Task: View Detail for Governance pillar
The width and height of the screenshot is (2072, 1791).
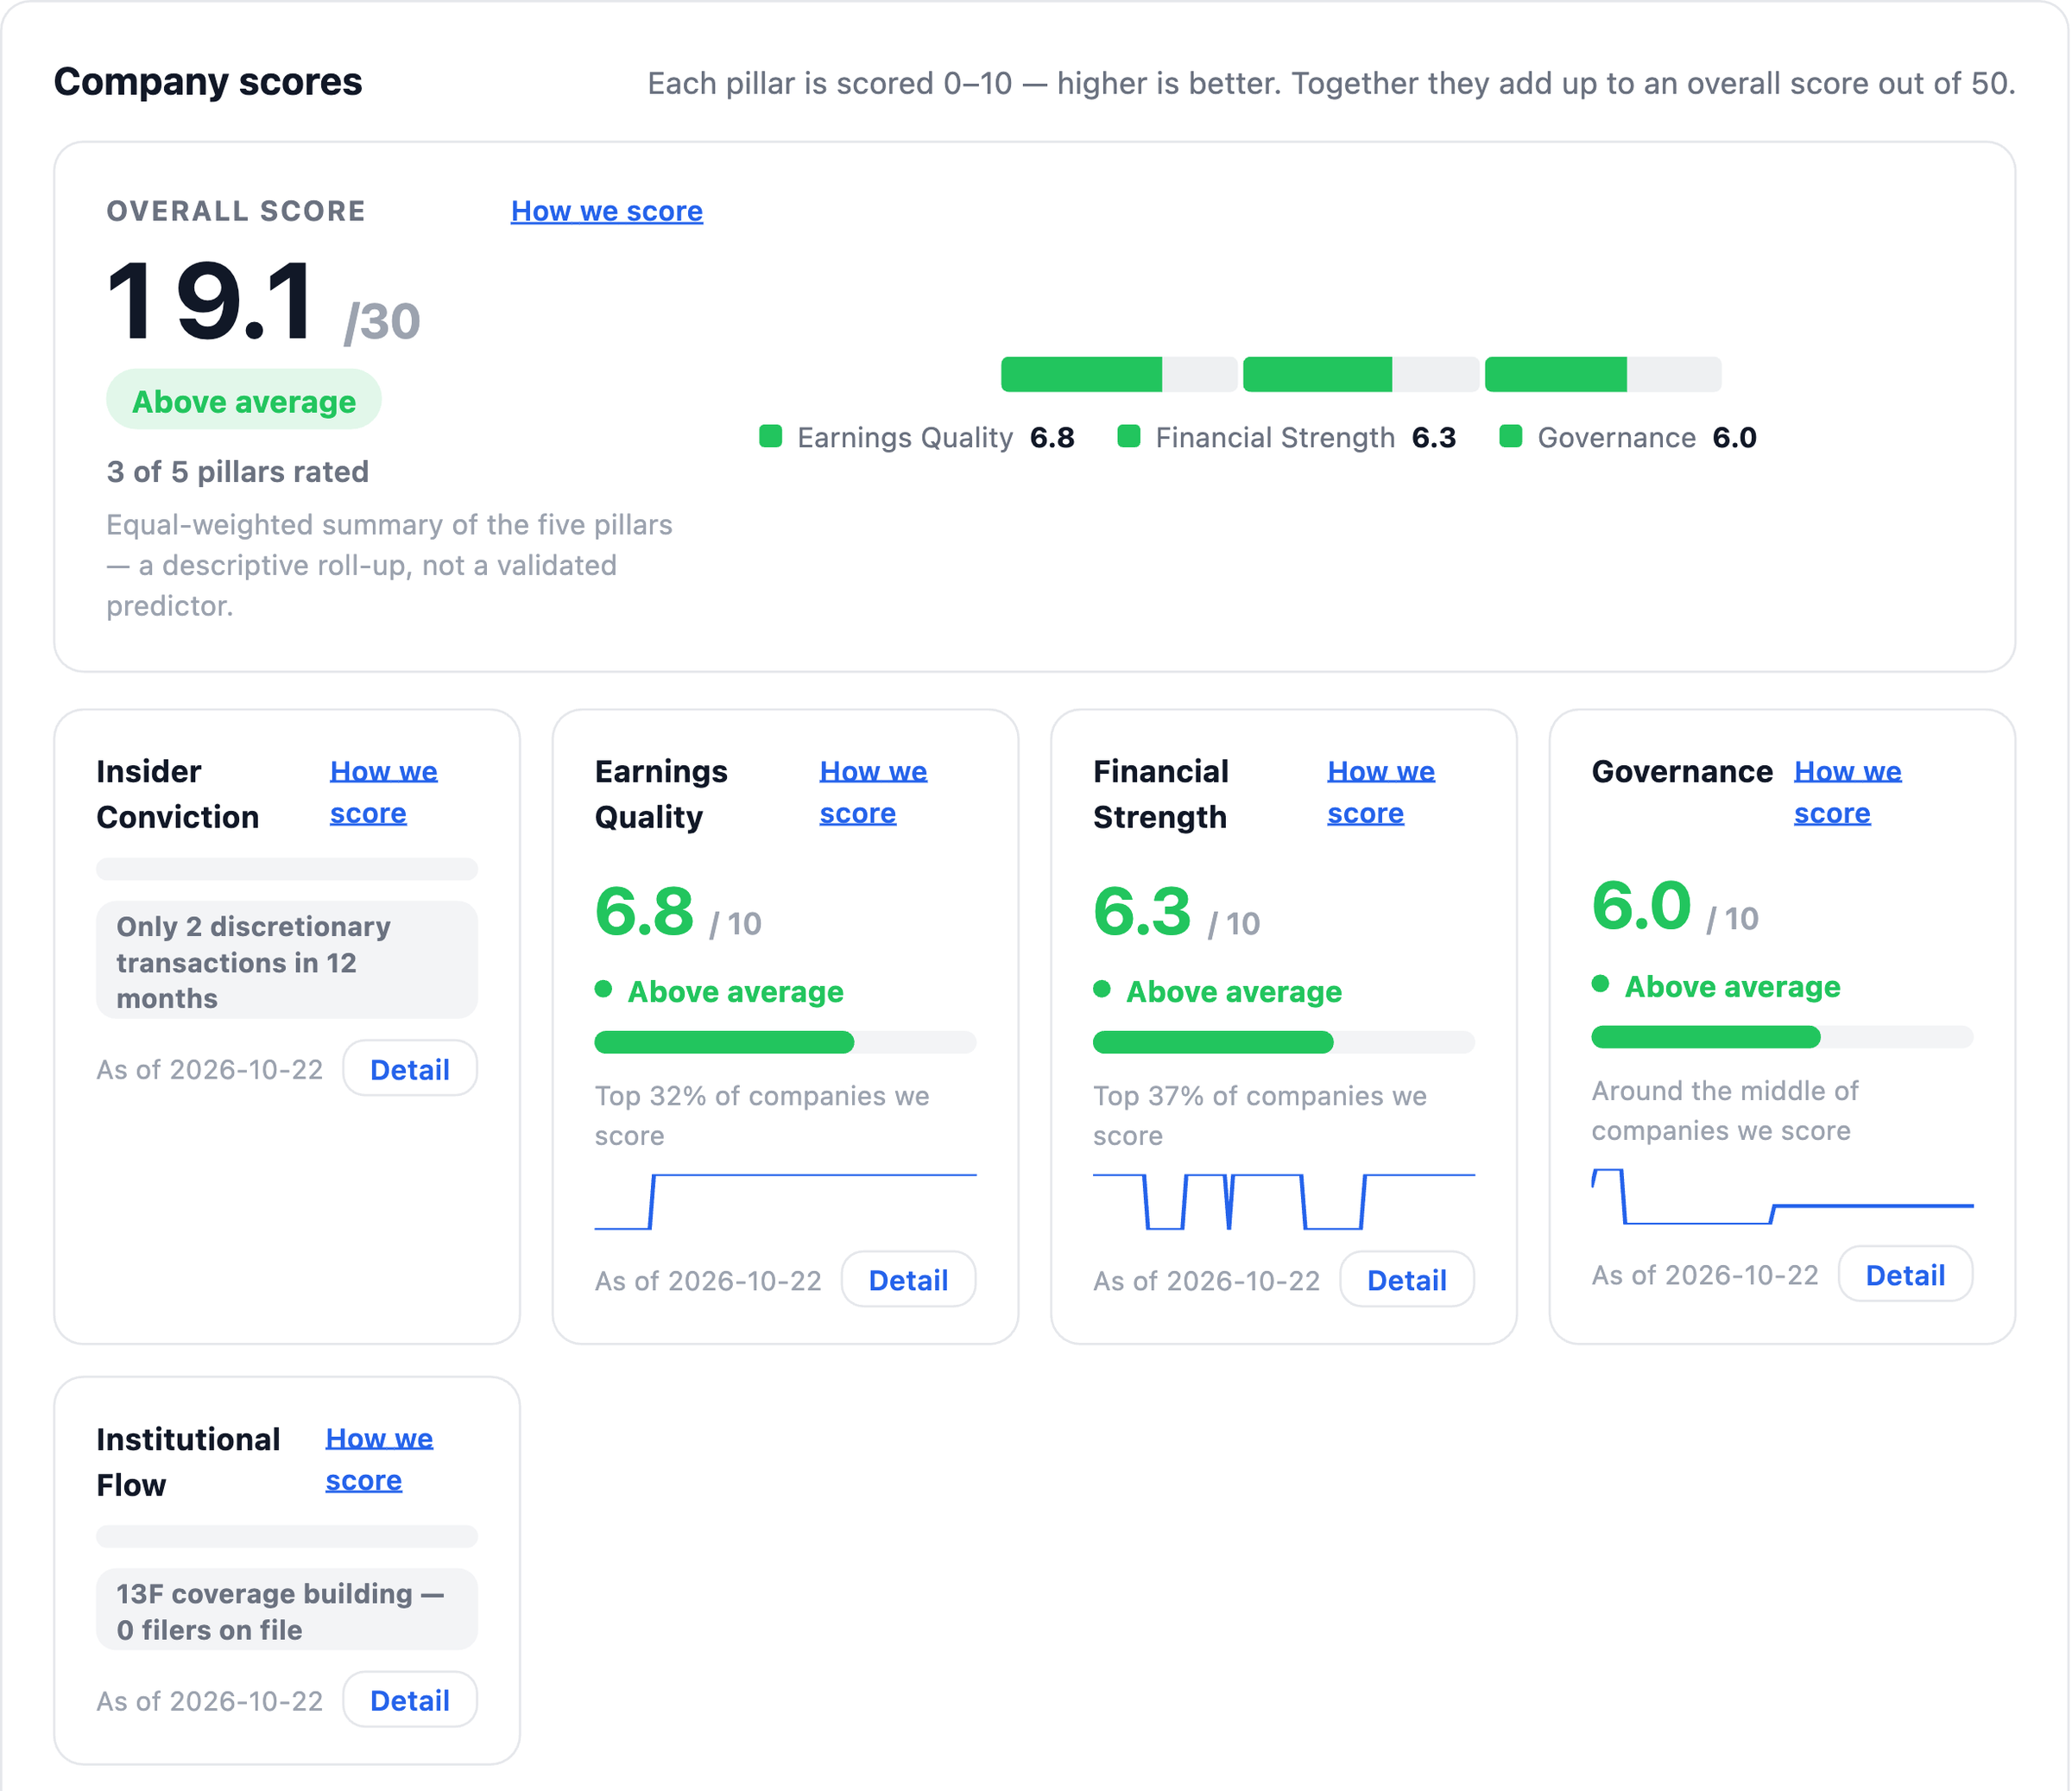Action: [1905, 1274]
